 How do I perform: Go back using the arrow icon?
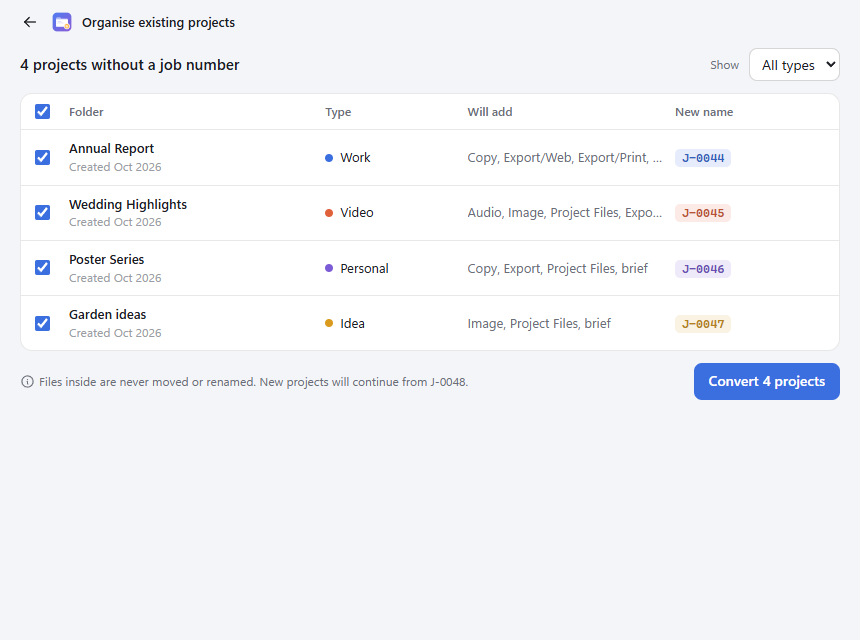(30, 22)
